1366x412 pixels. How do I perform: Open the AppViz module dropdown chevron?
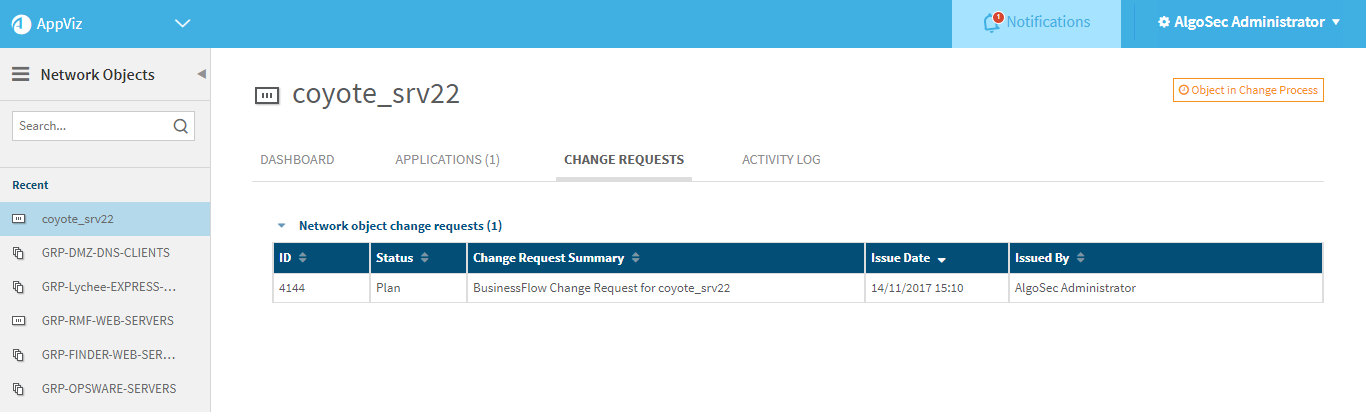[181, 23]
